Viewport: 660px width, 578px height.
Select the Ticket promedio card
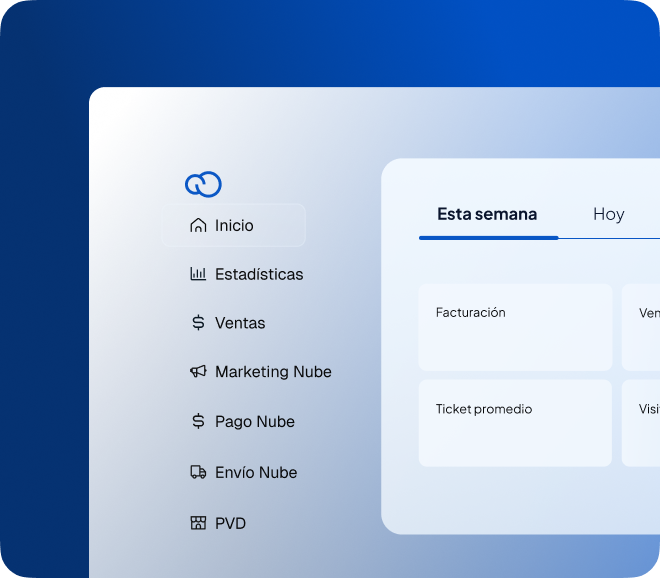(x=515, y=423)
